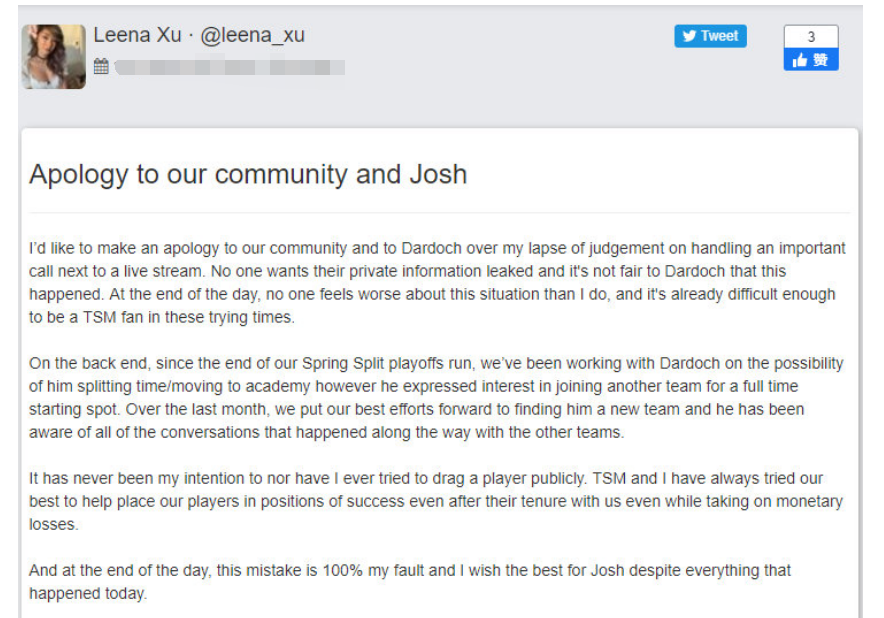Click the Tweet button
The height and width of the screenshot is (618, 884).
(710, 36)
